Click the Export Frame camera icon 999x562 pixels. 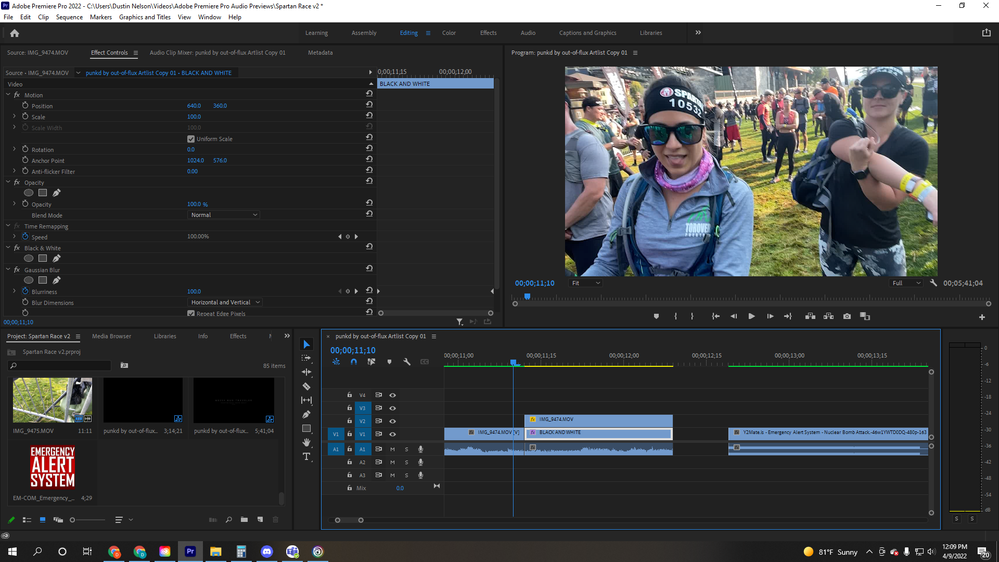click(847, 316)
